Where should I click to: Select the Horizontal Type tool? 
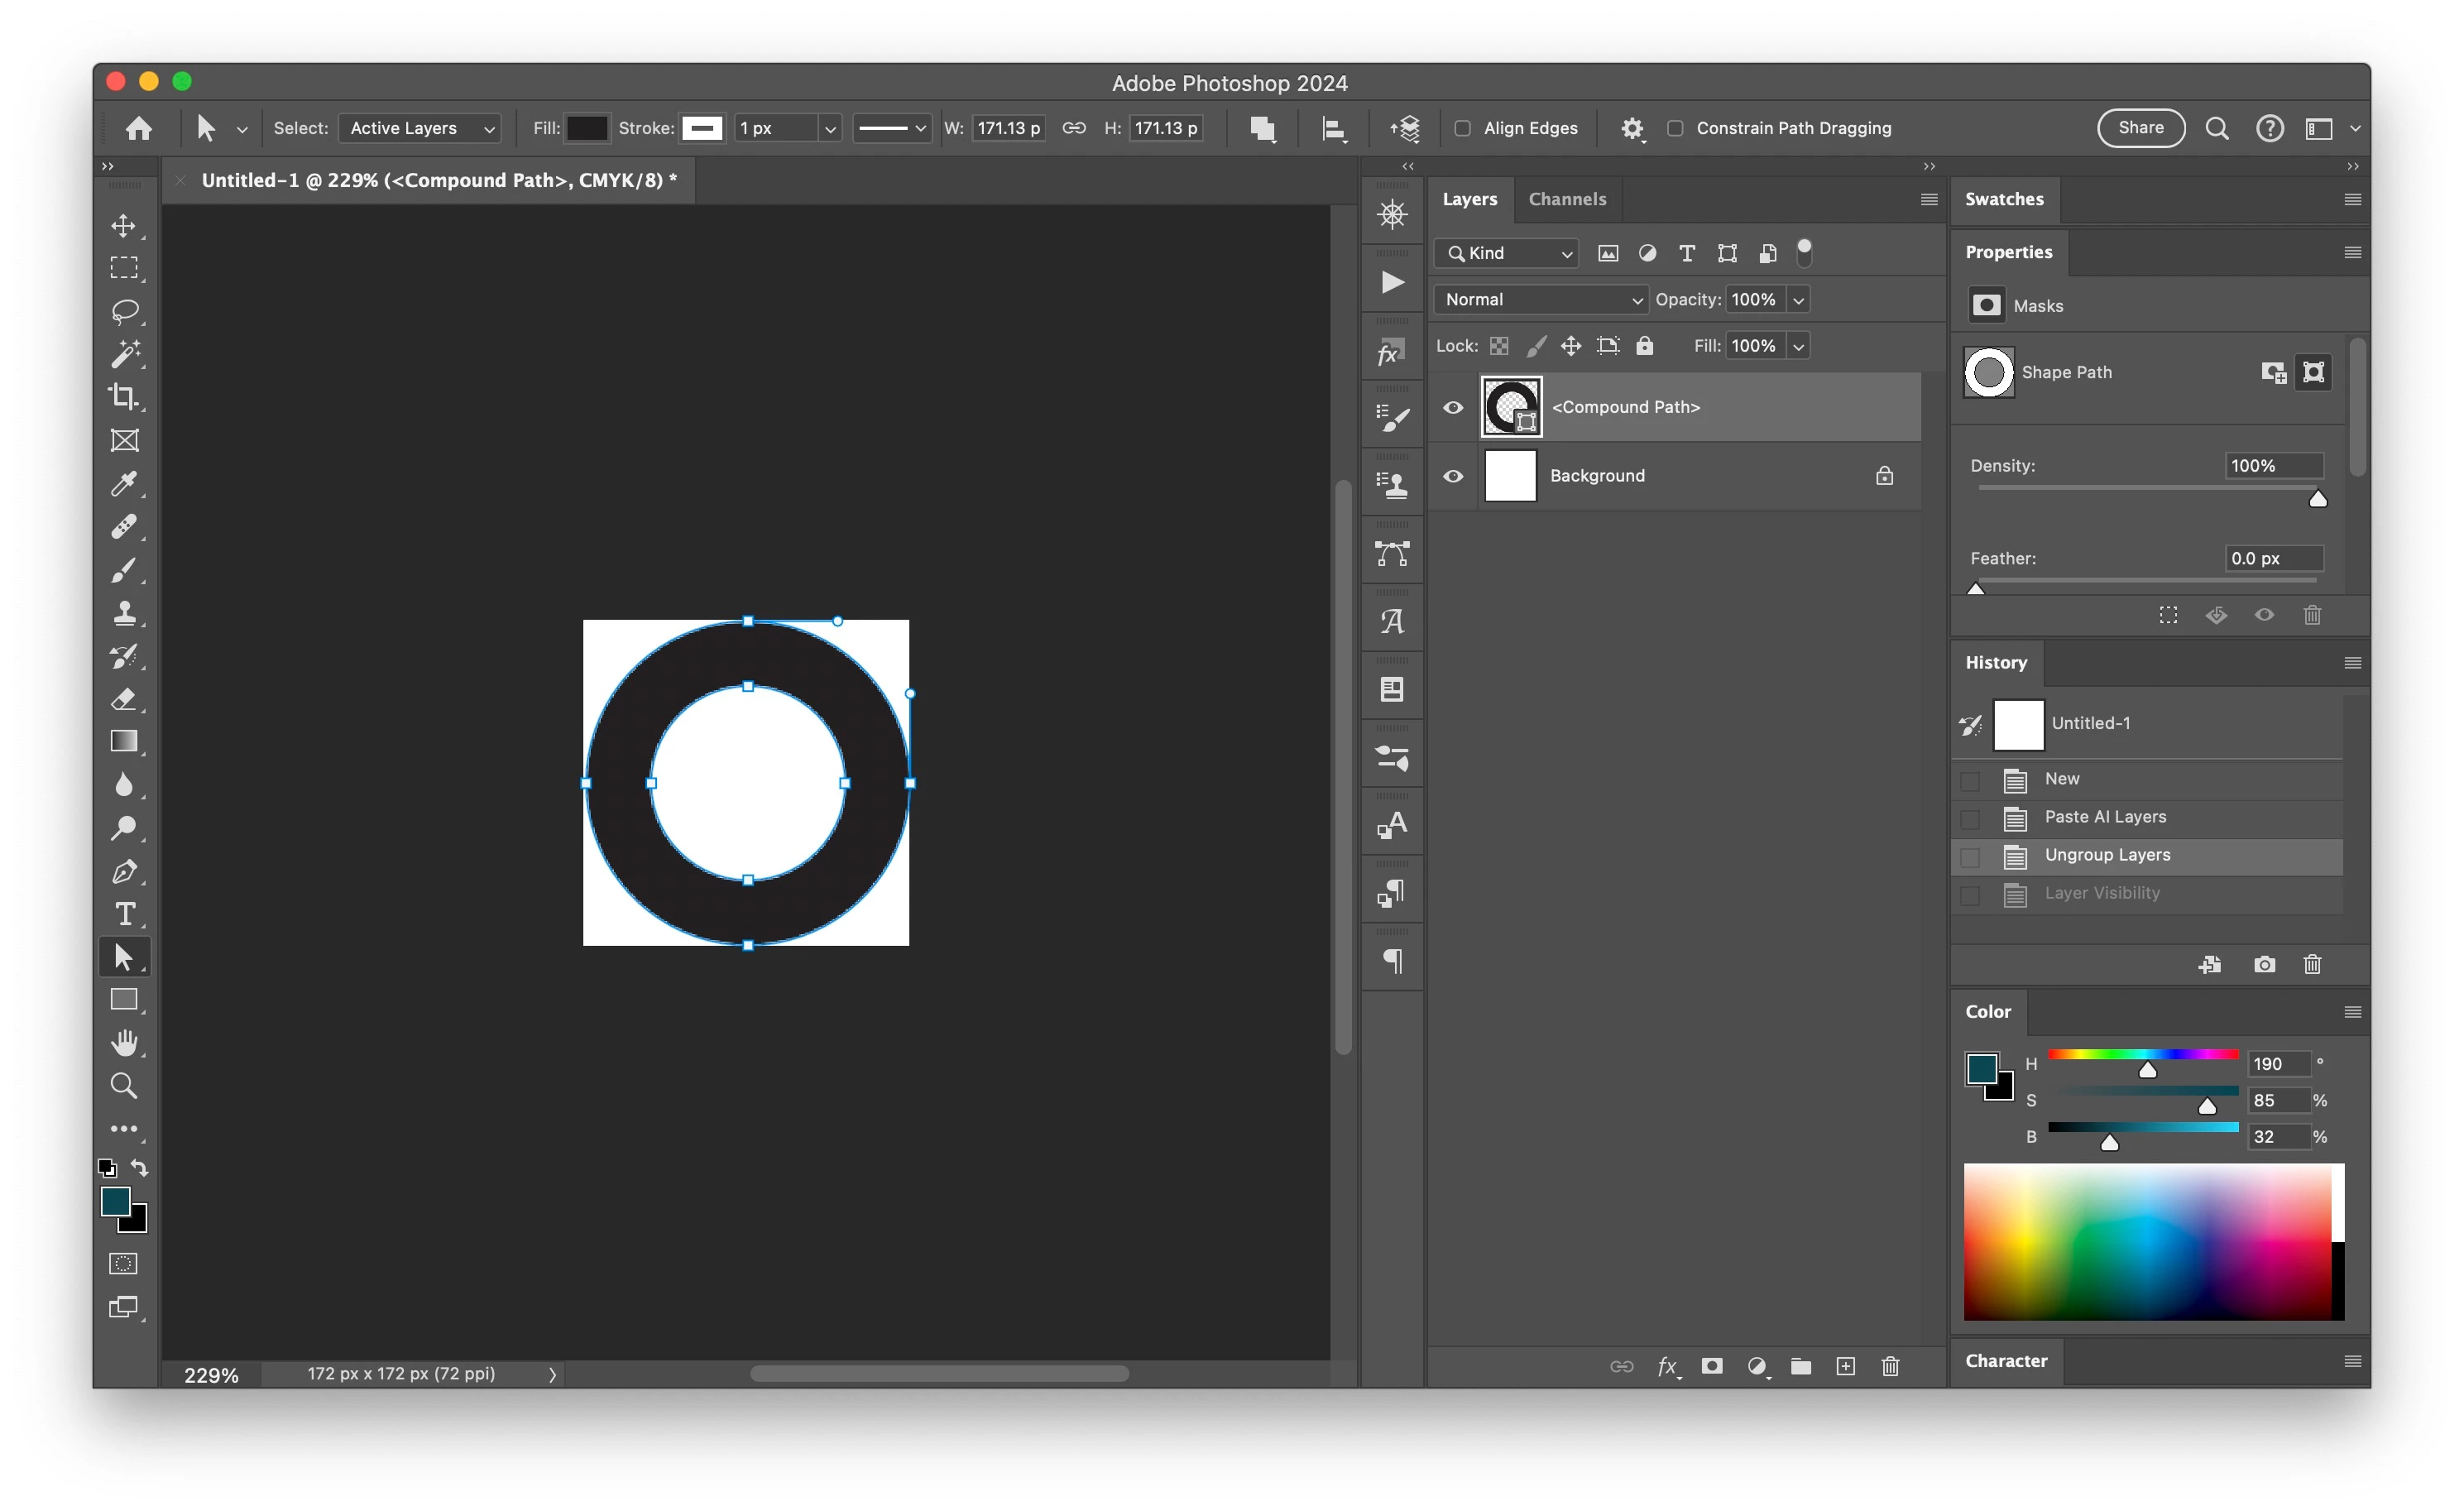[124, 914]
